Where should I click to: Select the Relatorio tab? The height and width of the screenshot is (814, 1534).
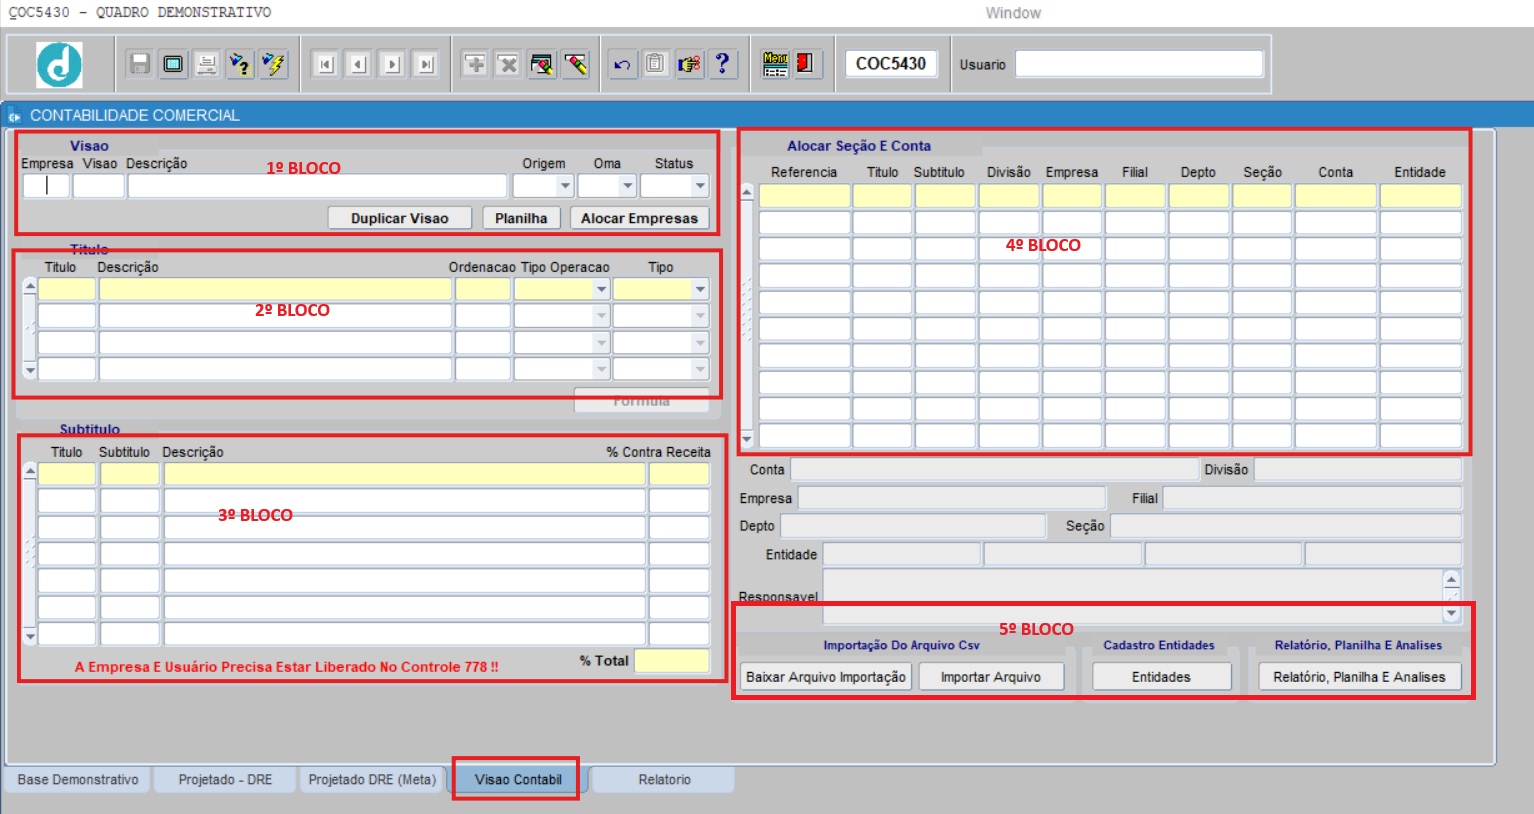coord(664,780)
